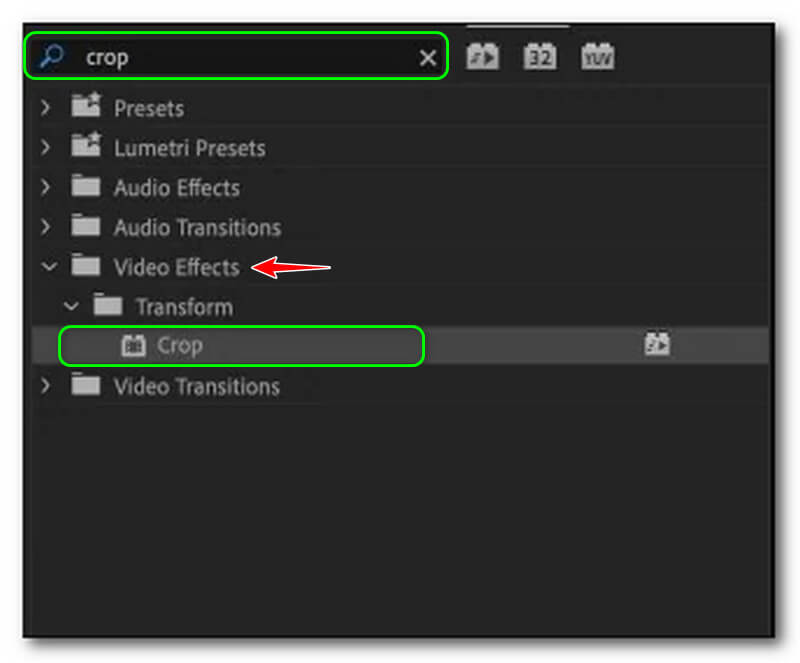Screen dimensions: 800x663
Task: Select the Transform folder label
Action: [x=184, y=307]
